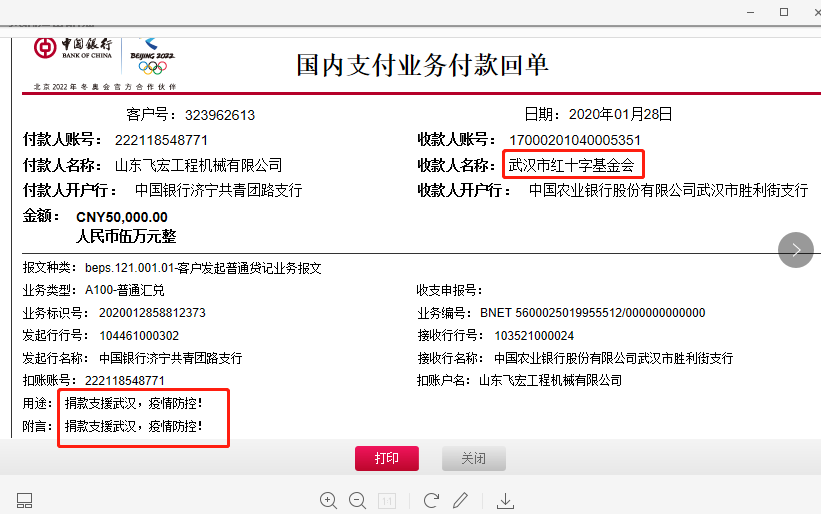The width and height of the screenshot is (821, 514).
Task: Click the zoom out magnifier icon
Action: pyautogui.click(x=358, y=501)
